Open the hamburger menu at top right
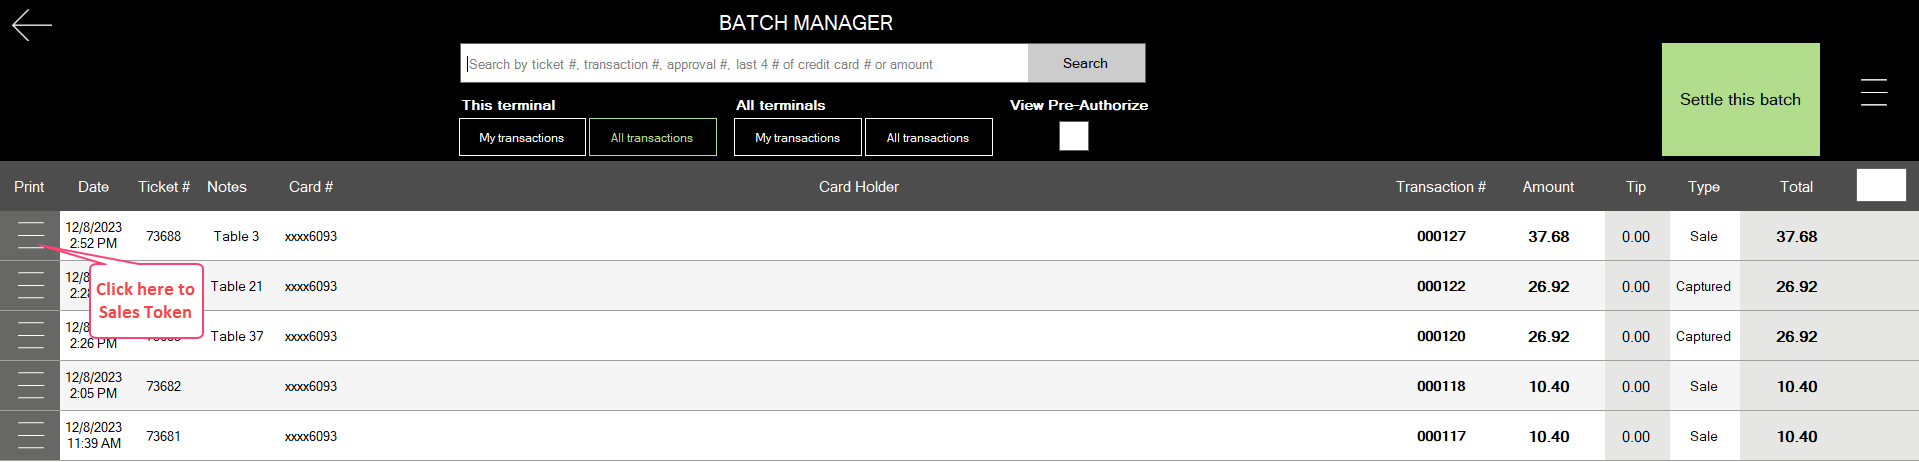This screenshot has height=462, width=1919. 1873,92
